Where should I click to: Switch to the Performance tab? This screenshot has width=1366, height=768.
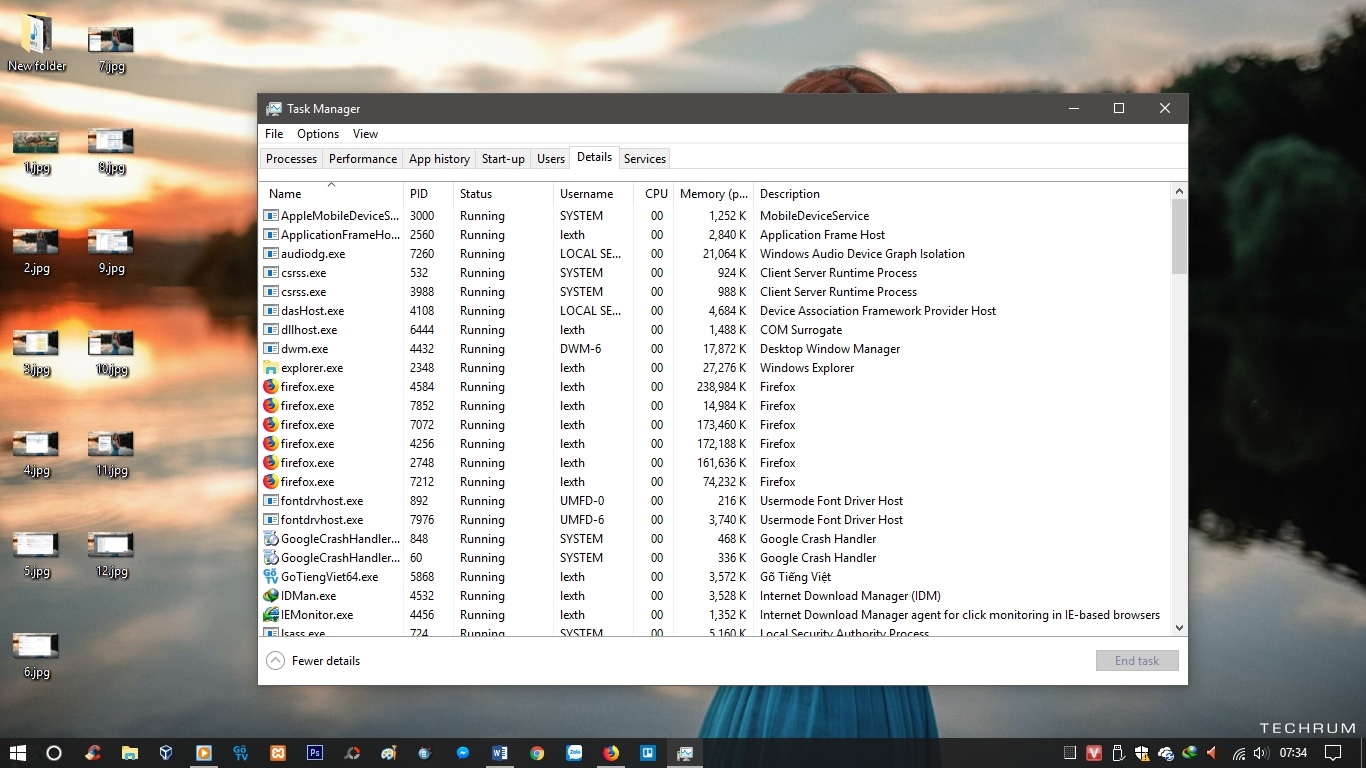pos(363,159)
